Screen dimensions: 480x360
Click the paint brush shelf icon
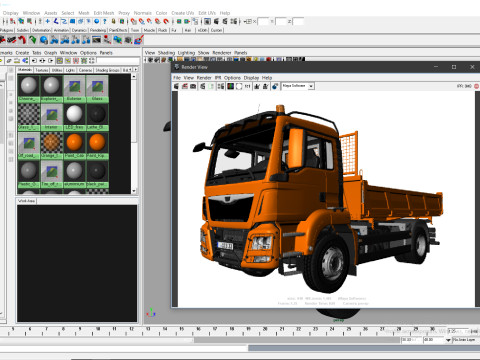tap(139, 40)
